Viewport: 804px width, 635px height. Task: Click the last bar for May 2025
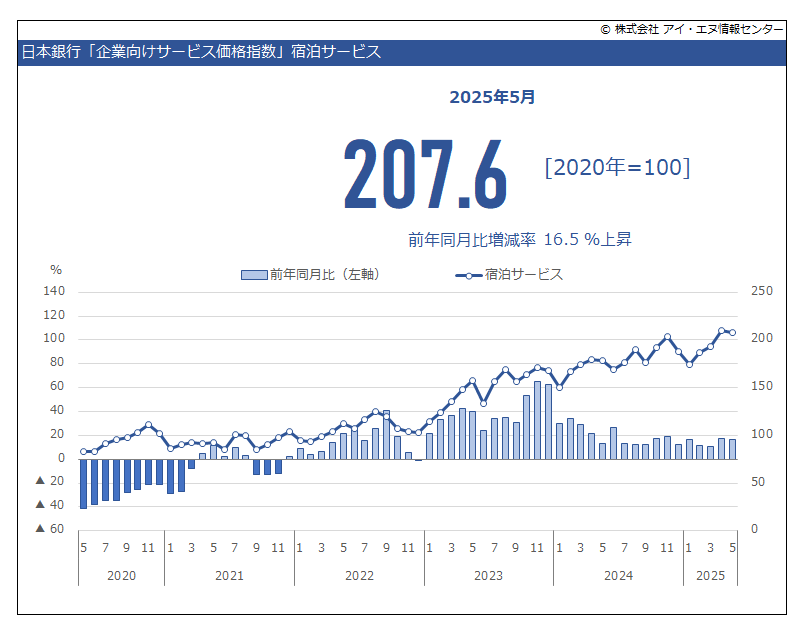(x=732, y=449)
